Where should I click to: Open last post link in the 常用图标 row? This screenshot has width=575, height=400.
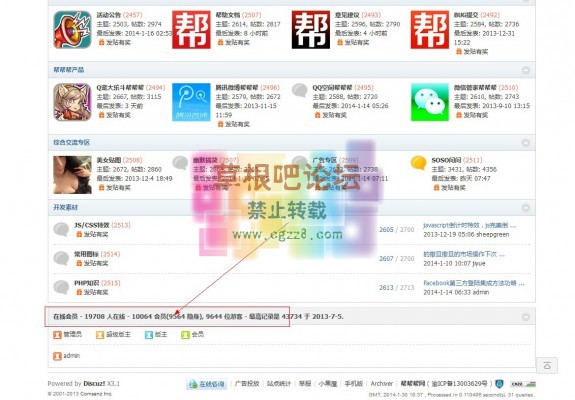point(464,254)
